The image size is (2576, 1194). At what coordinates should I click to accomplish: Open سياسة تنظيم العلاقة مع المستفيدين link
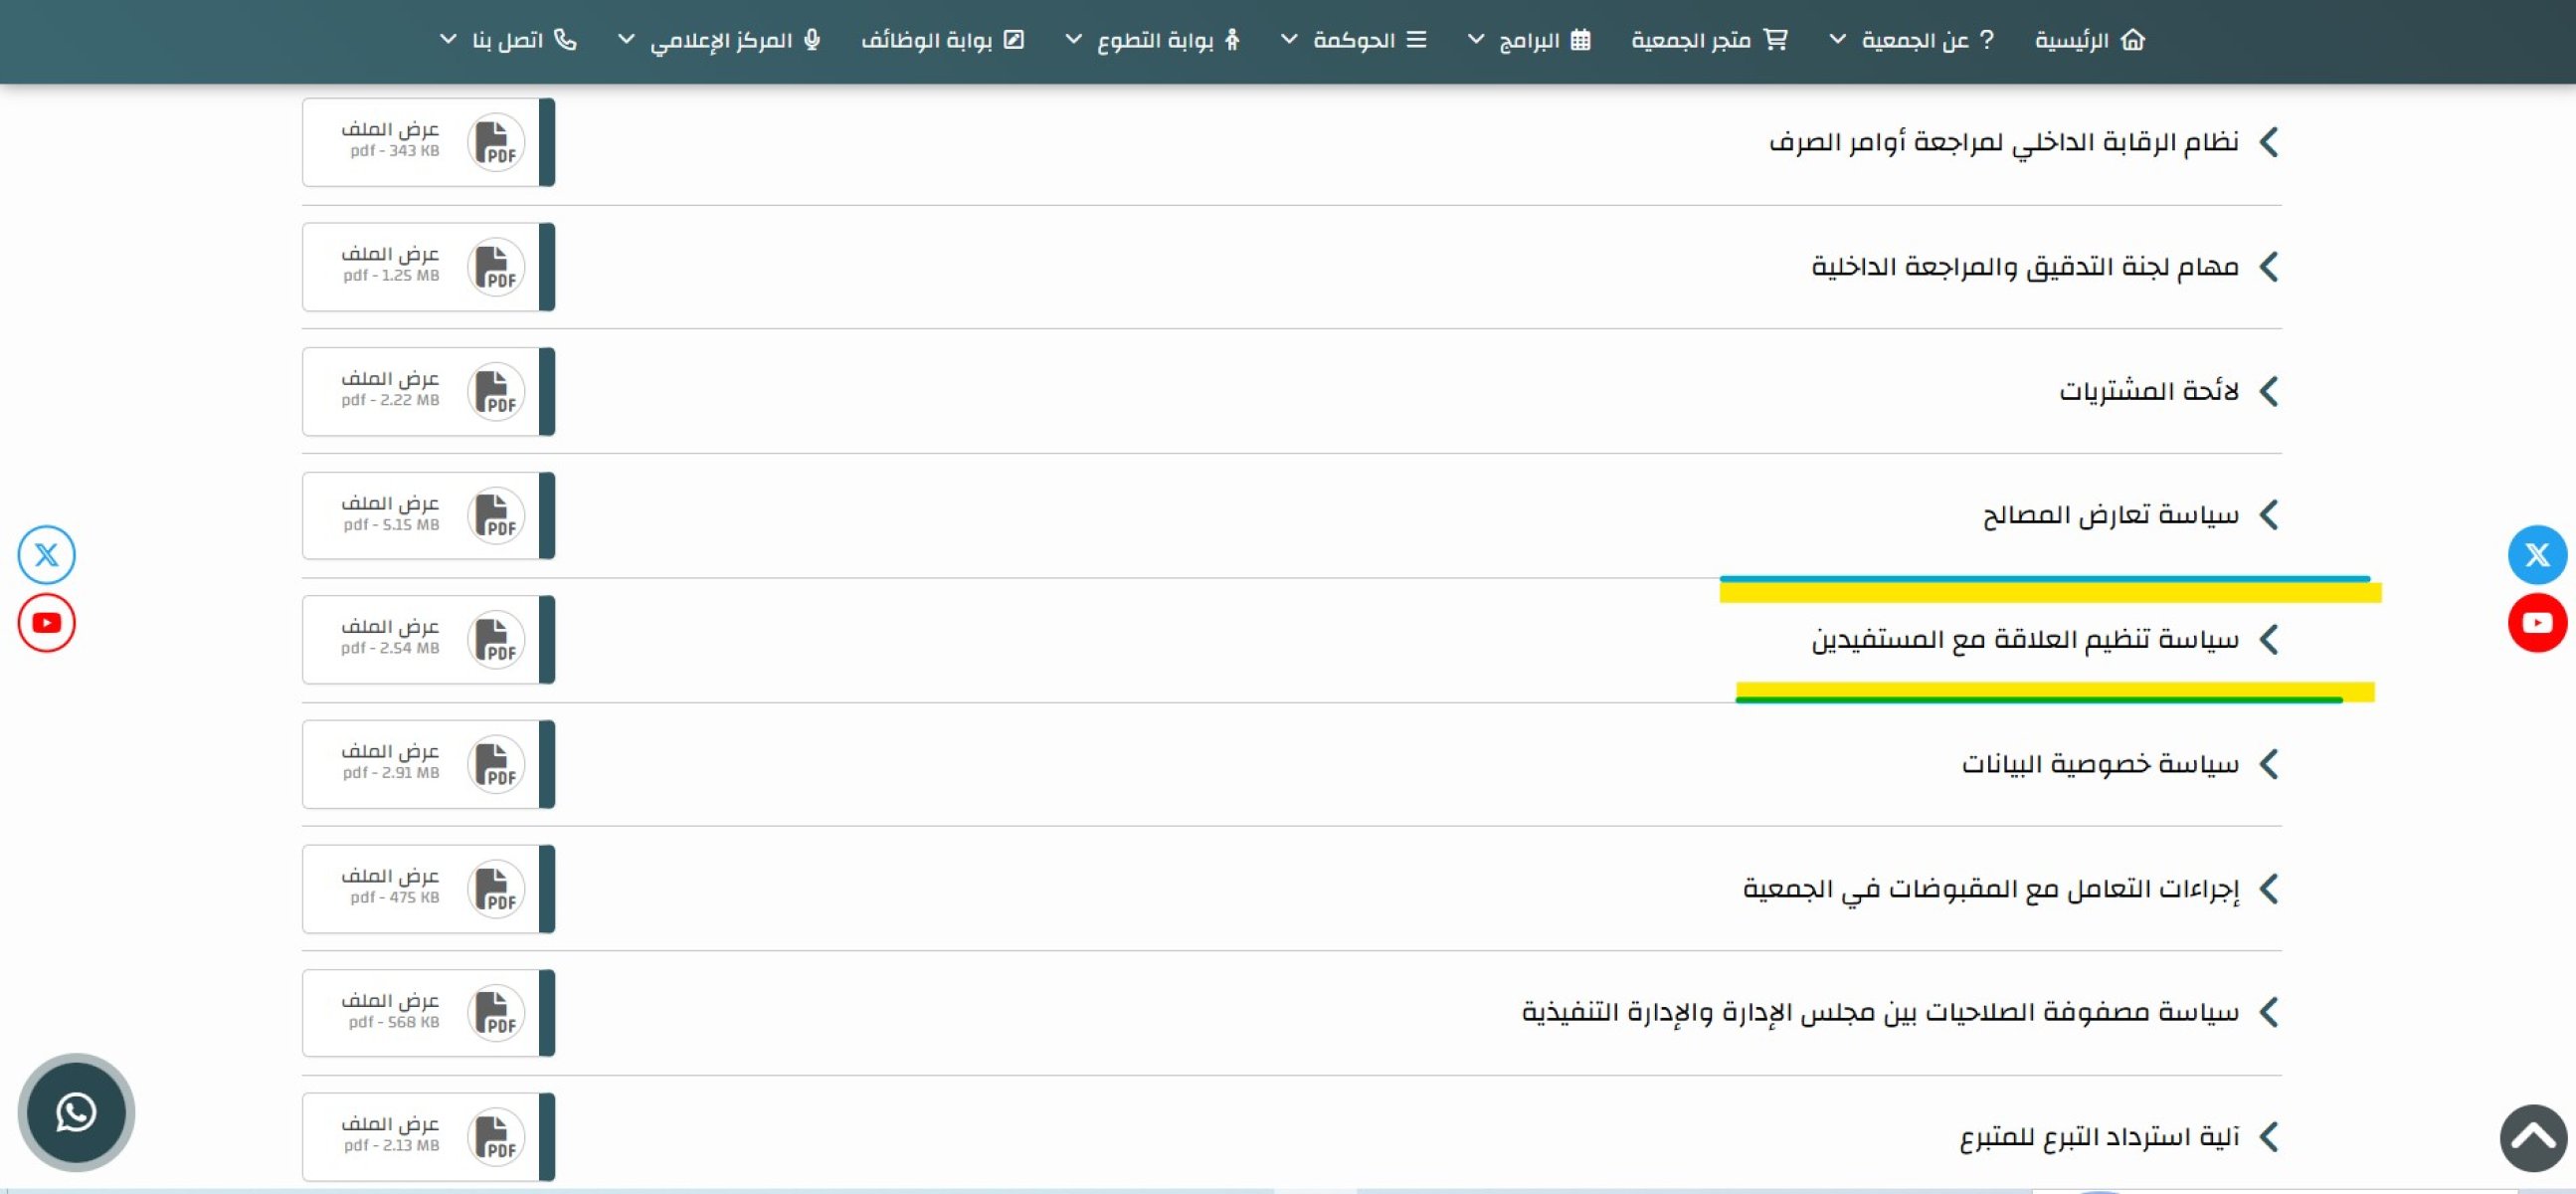(2024, 639)
